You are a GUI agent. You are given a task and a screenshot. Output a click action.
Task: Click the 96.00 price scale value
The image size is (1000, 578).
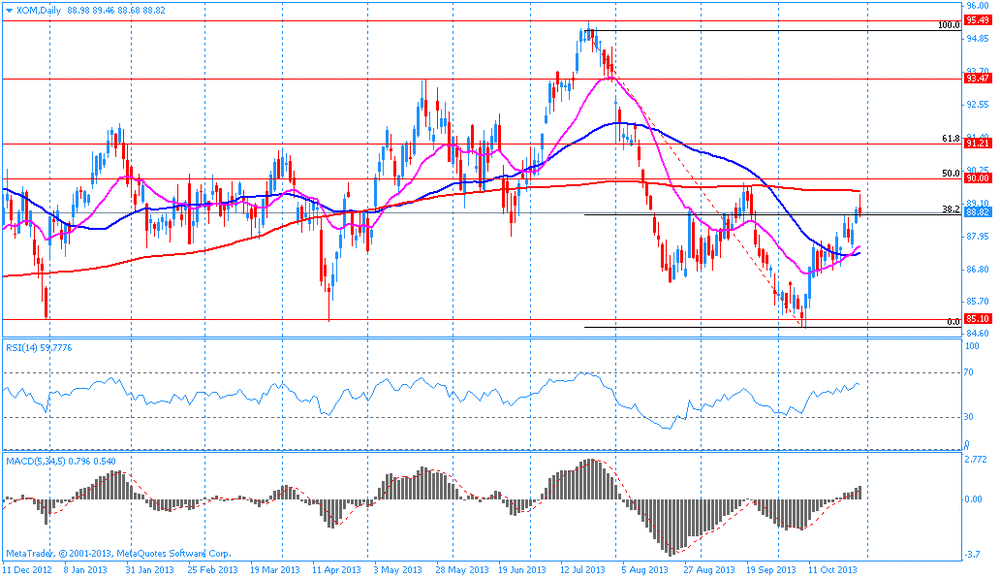(x=978, y=5)
